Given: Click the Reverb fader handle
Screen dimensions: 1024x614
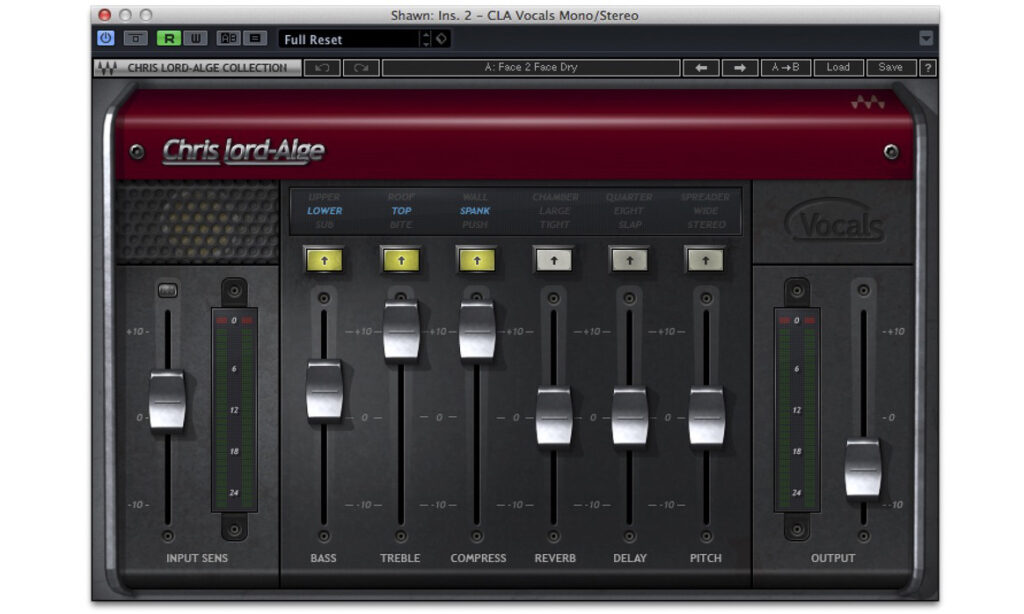Looking at the screenshot, I should click(x=554, y=416).
